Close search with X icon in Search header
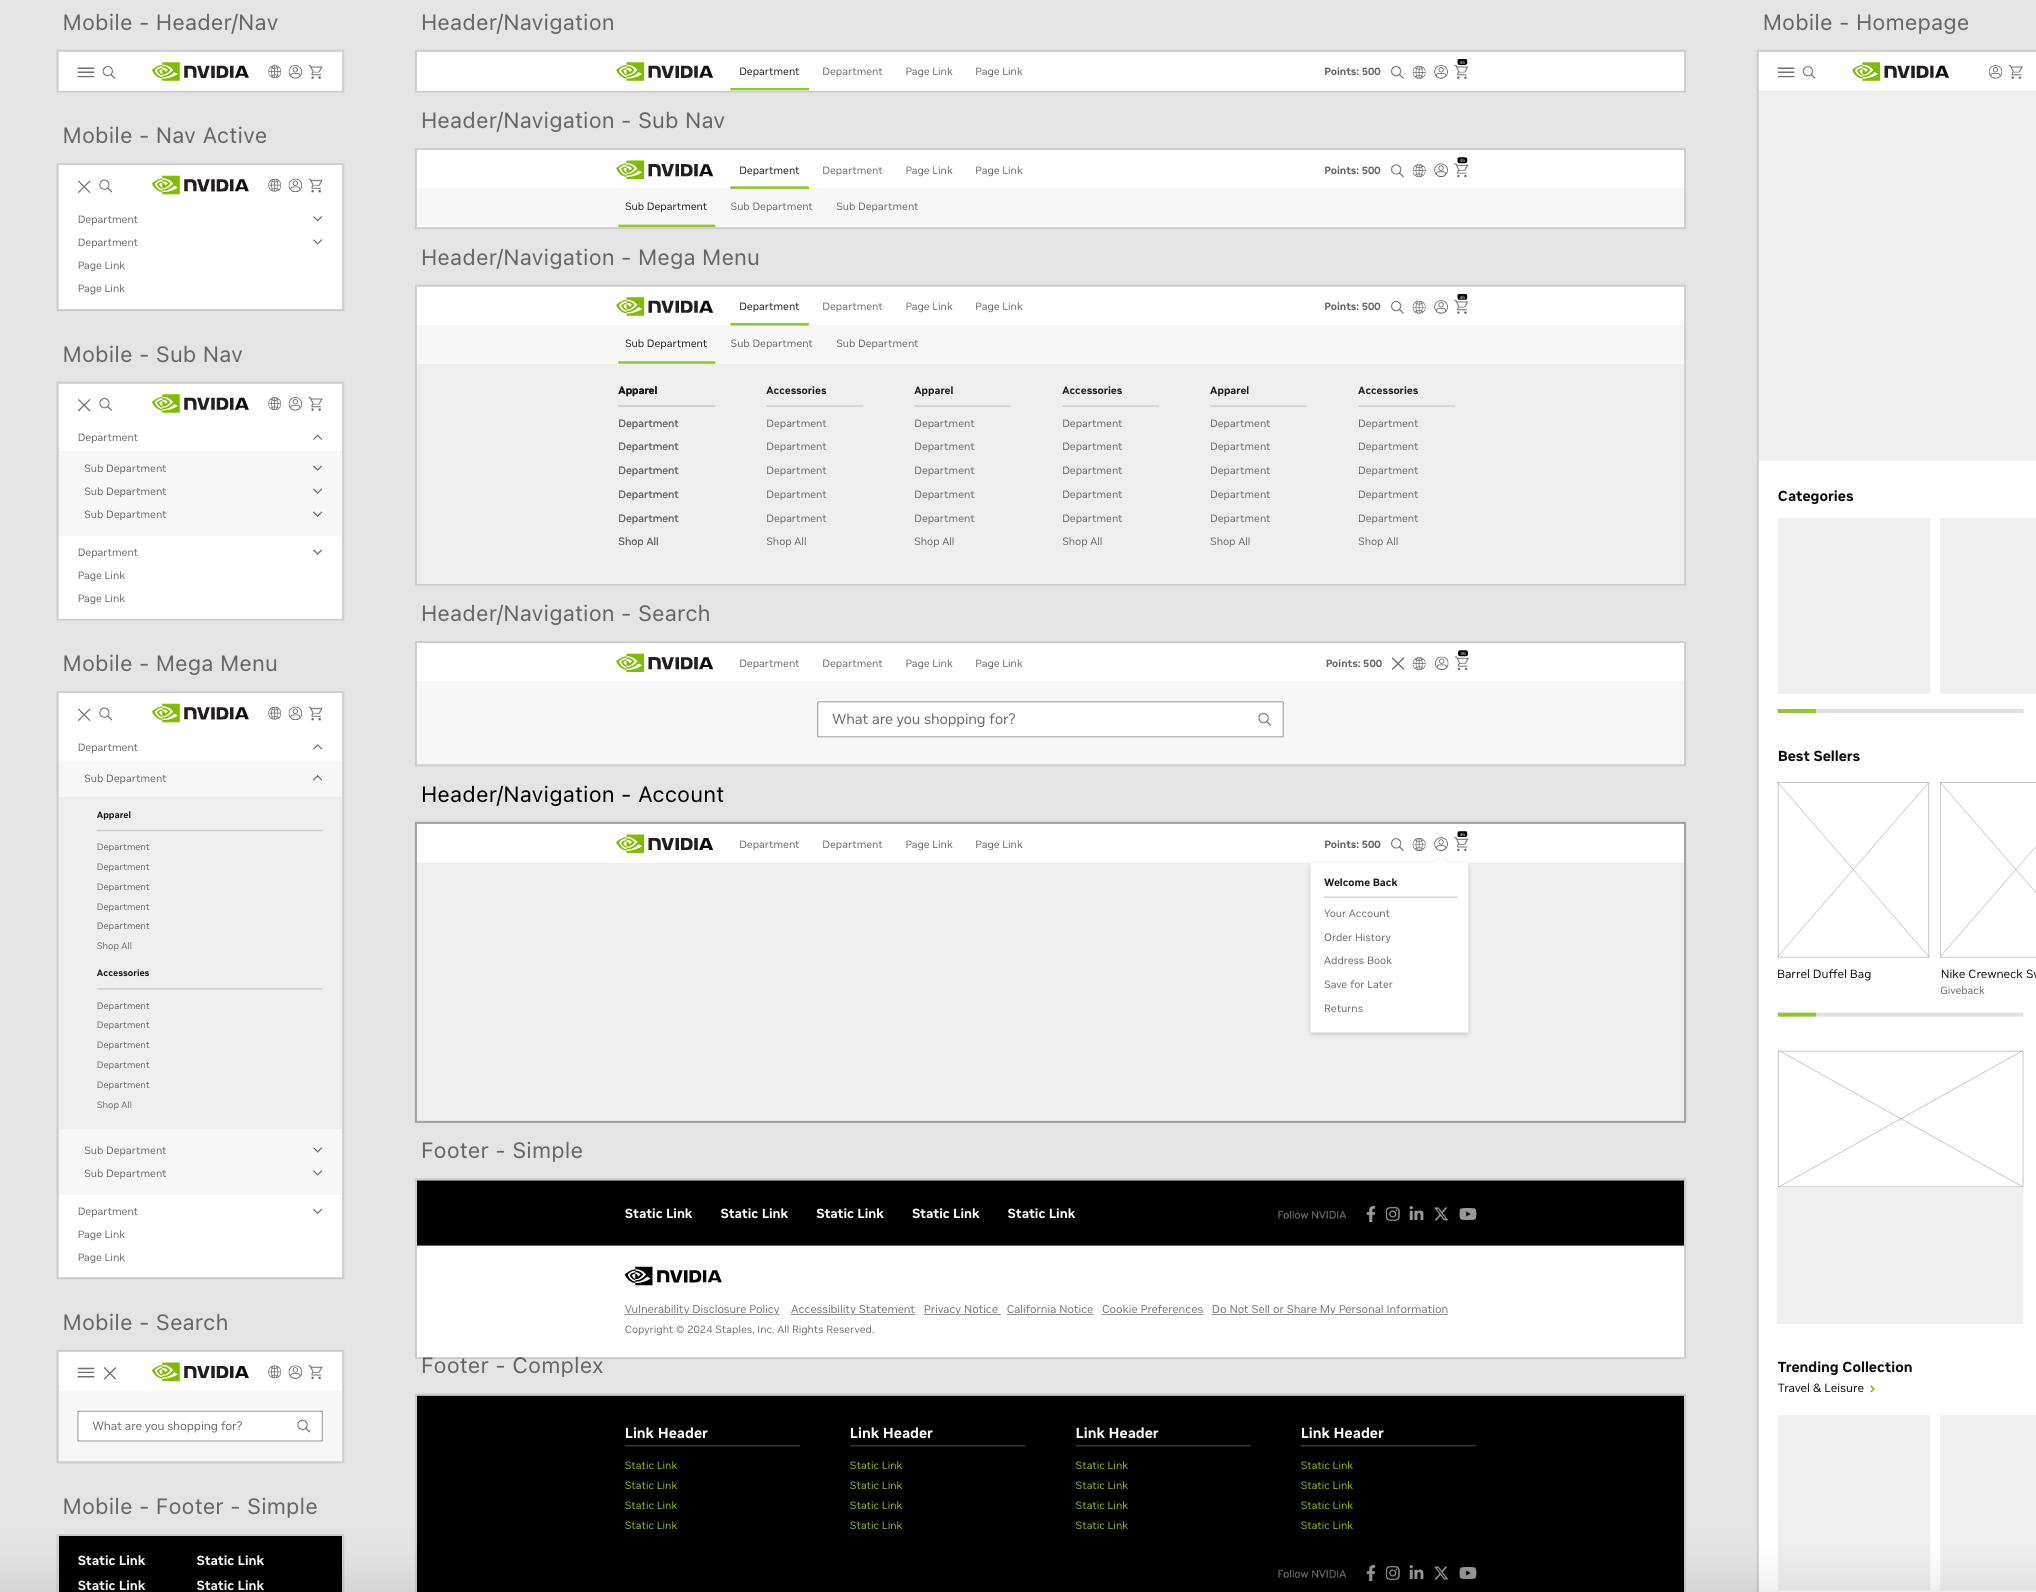 click(1398, 664)
